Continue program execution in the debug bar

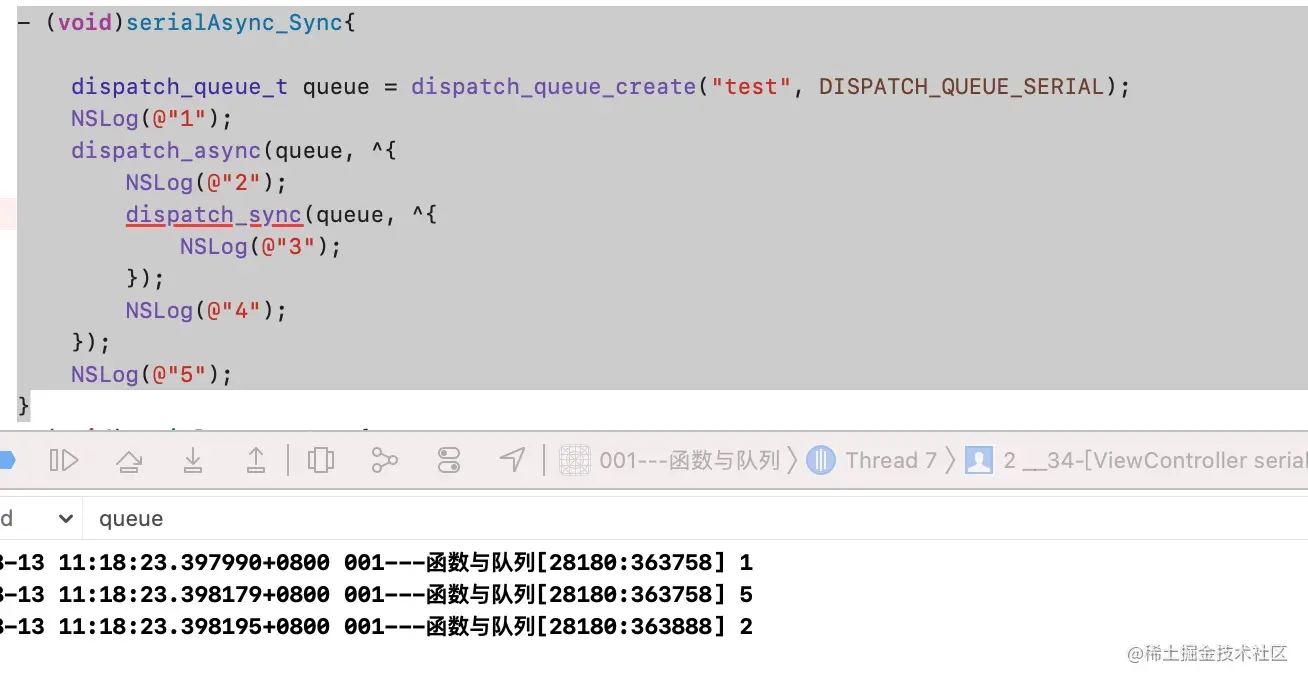62,459
